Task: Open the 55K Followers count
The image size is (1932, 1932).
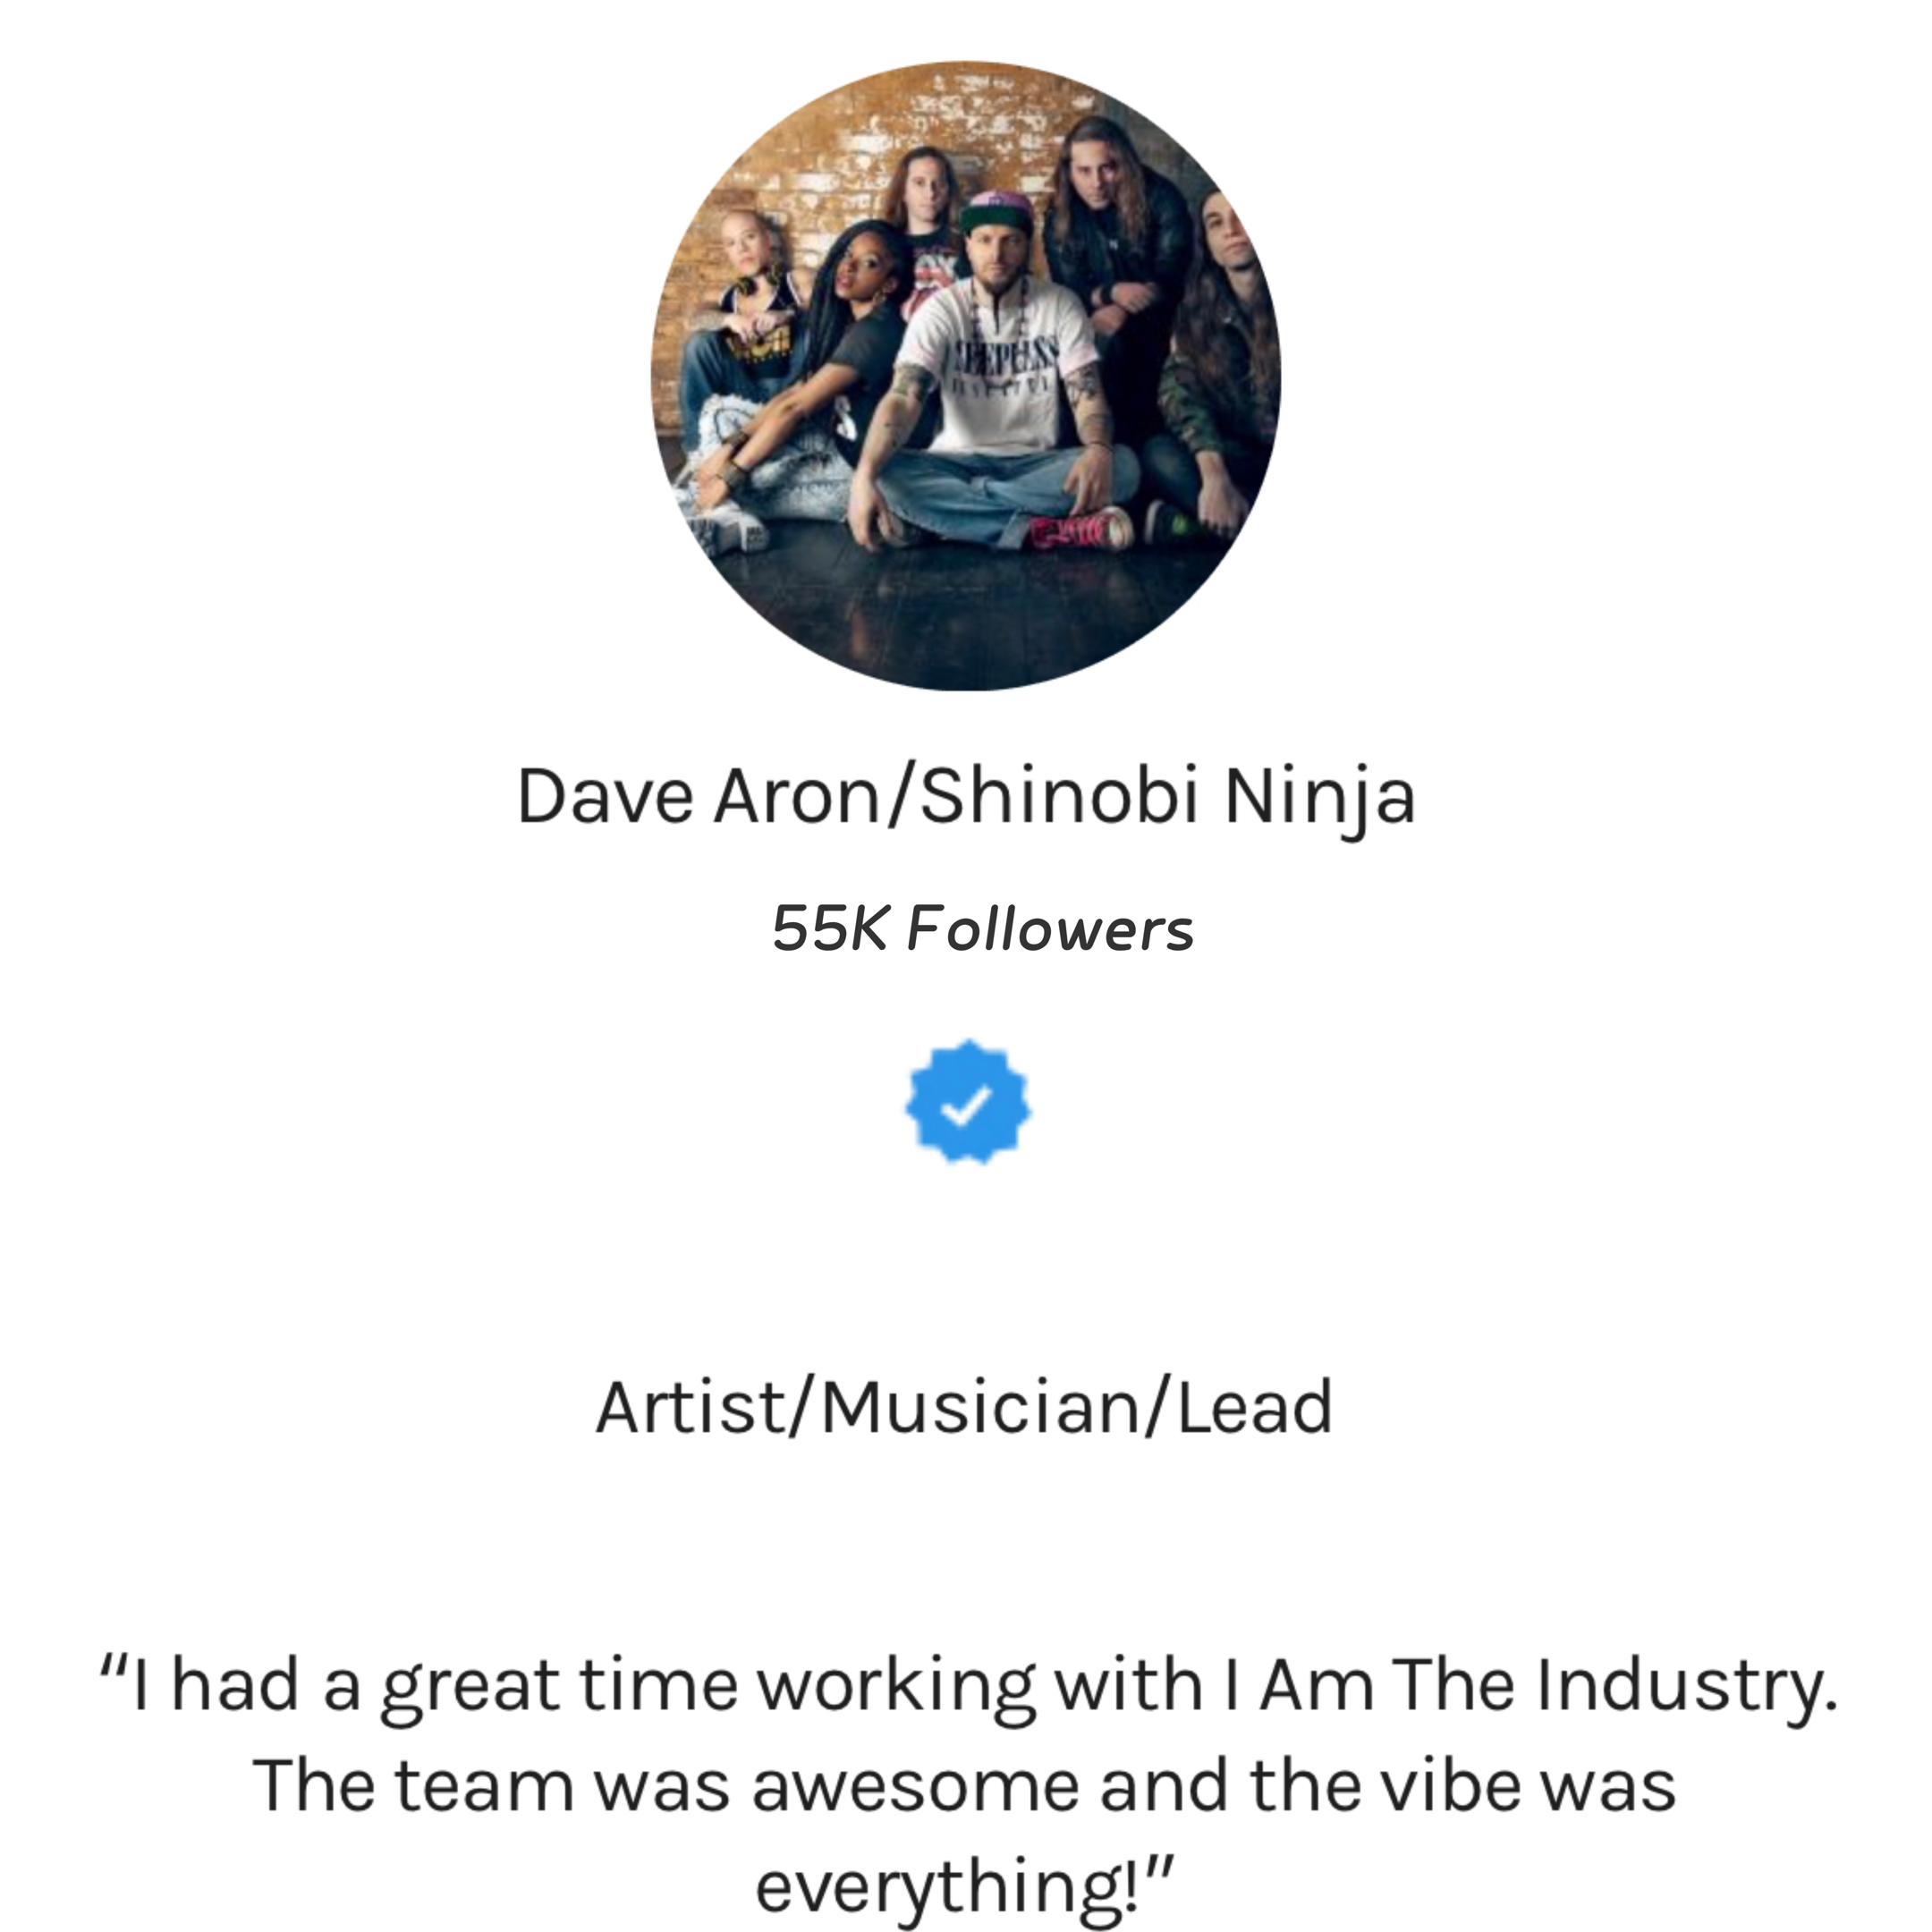Action: coord(982,929)
